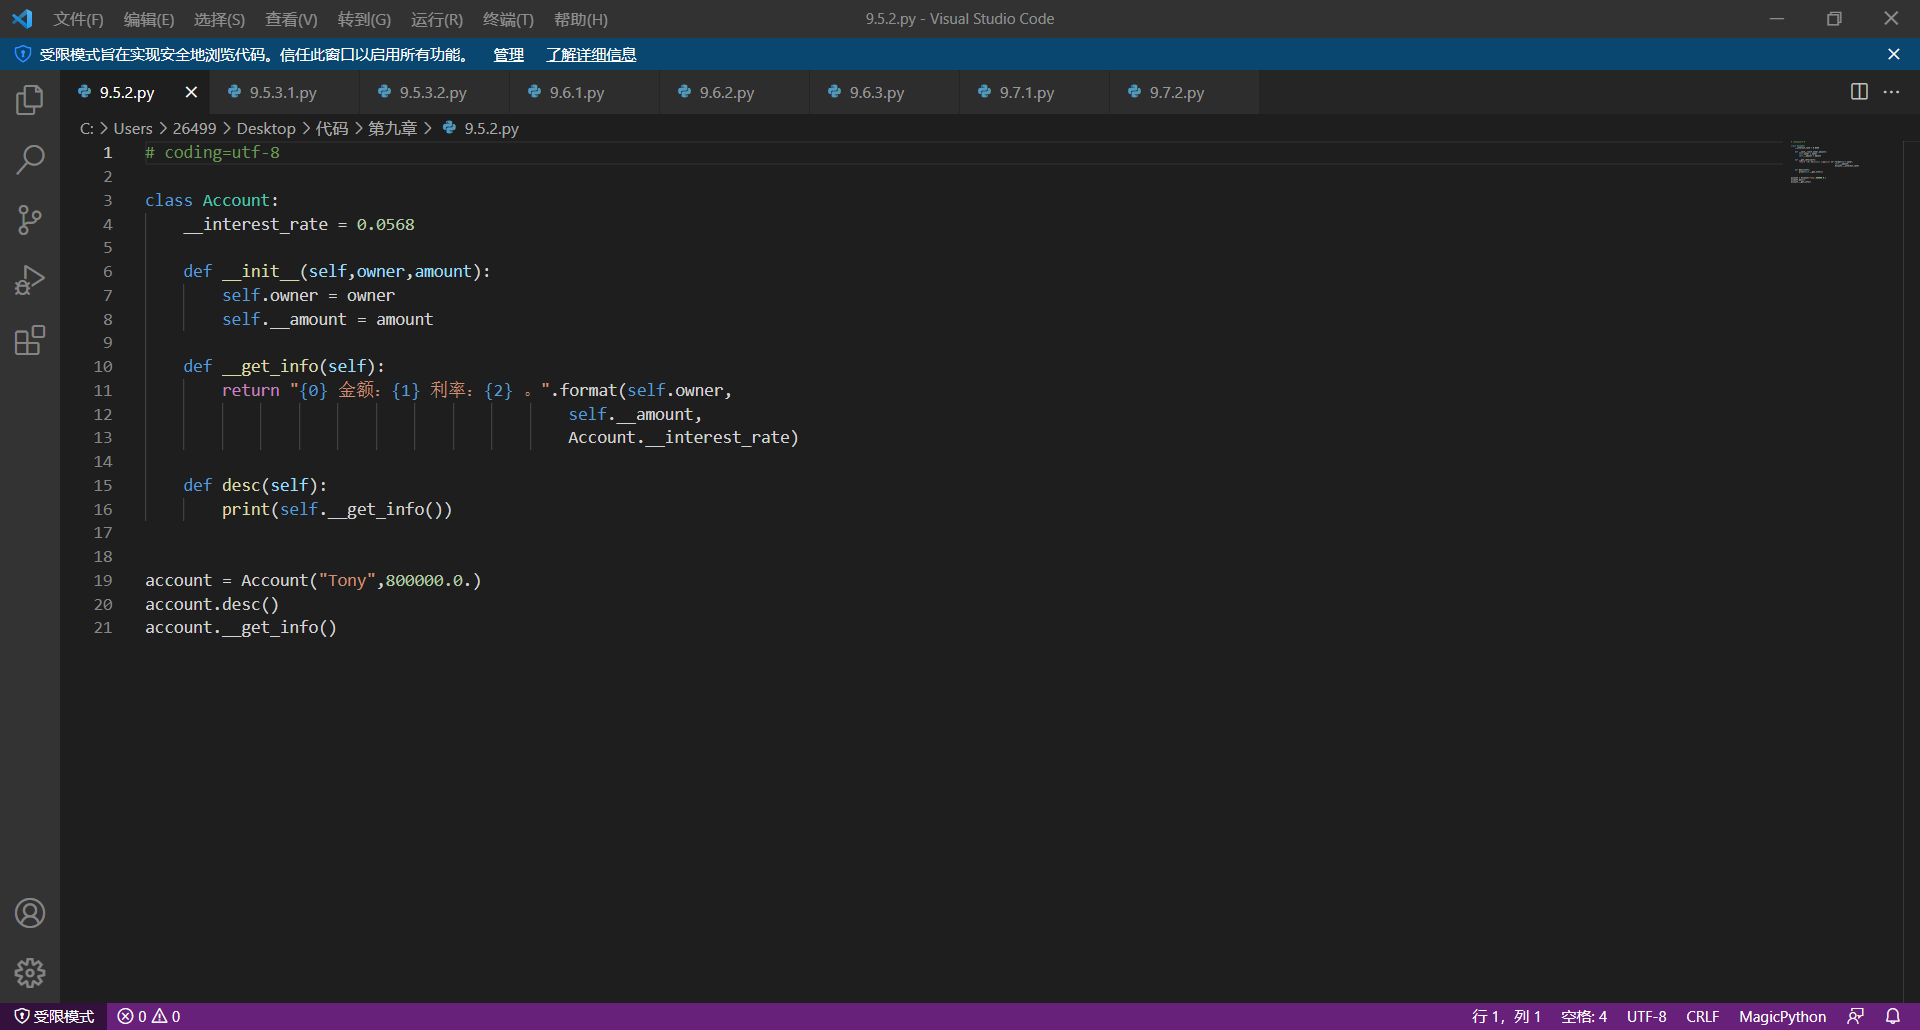Screen dimensions: 1920x1030
Task: Change language mode MagicPython
Action: tap(1782, 1016)
